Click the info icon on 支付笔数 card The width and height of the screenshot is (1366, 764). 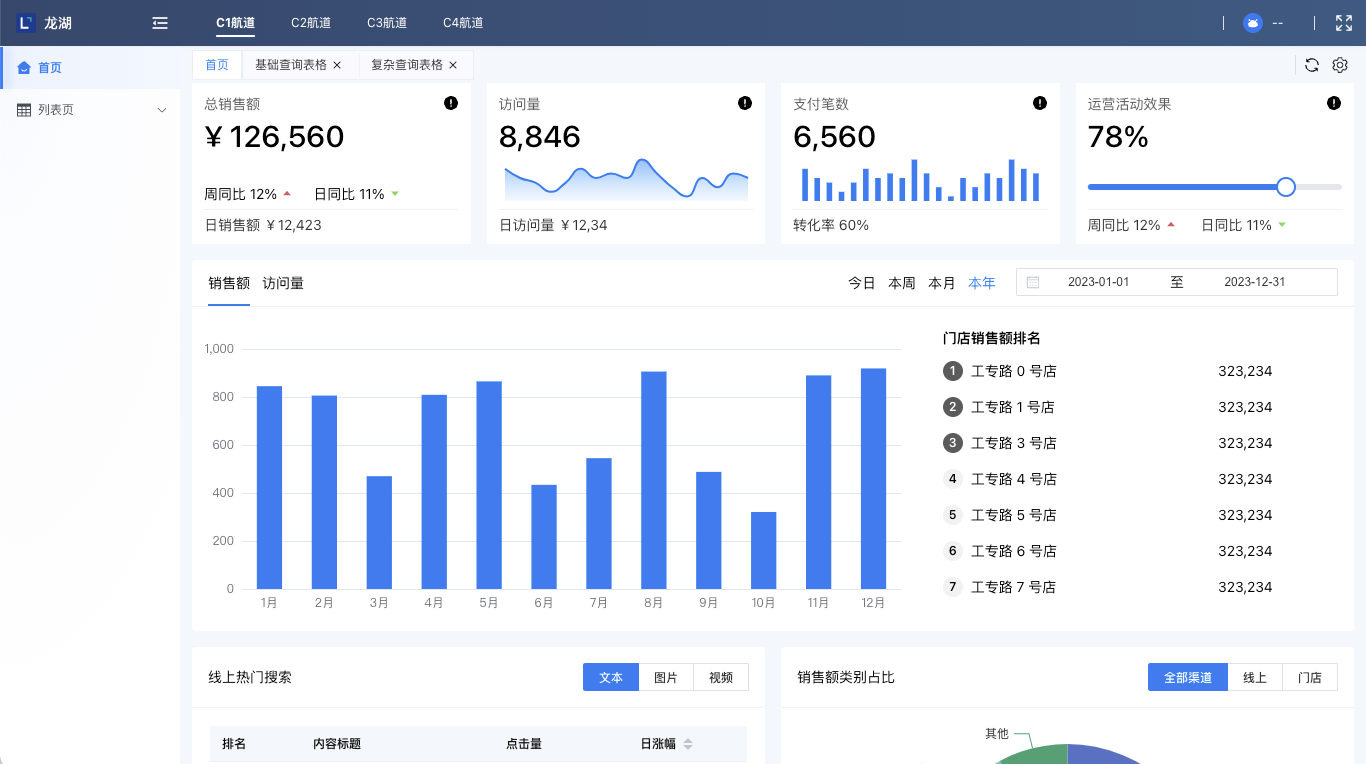pyautogui.click(x=1040, y=103)
